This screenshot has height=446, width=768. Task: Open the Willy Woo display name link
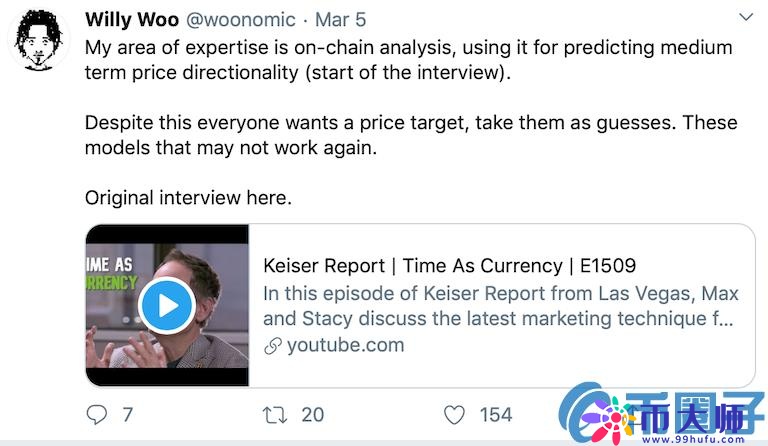click(132, 20)
